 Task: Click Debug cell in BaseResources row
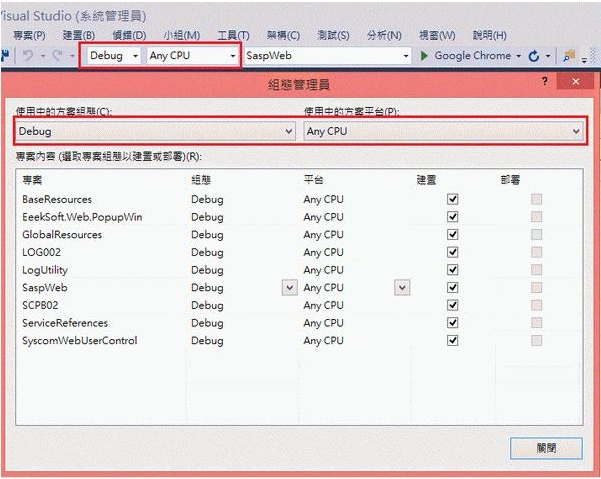[x=207, y=200]
